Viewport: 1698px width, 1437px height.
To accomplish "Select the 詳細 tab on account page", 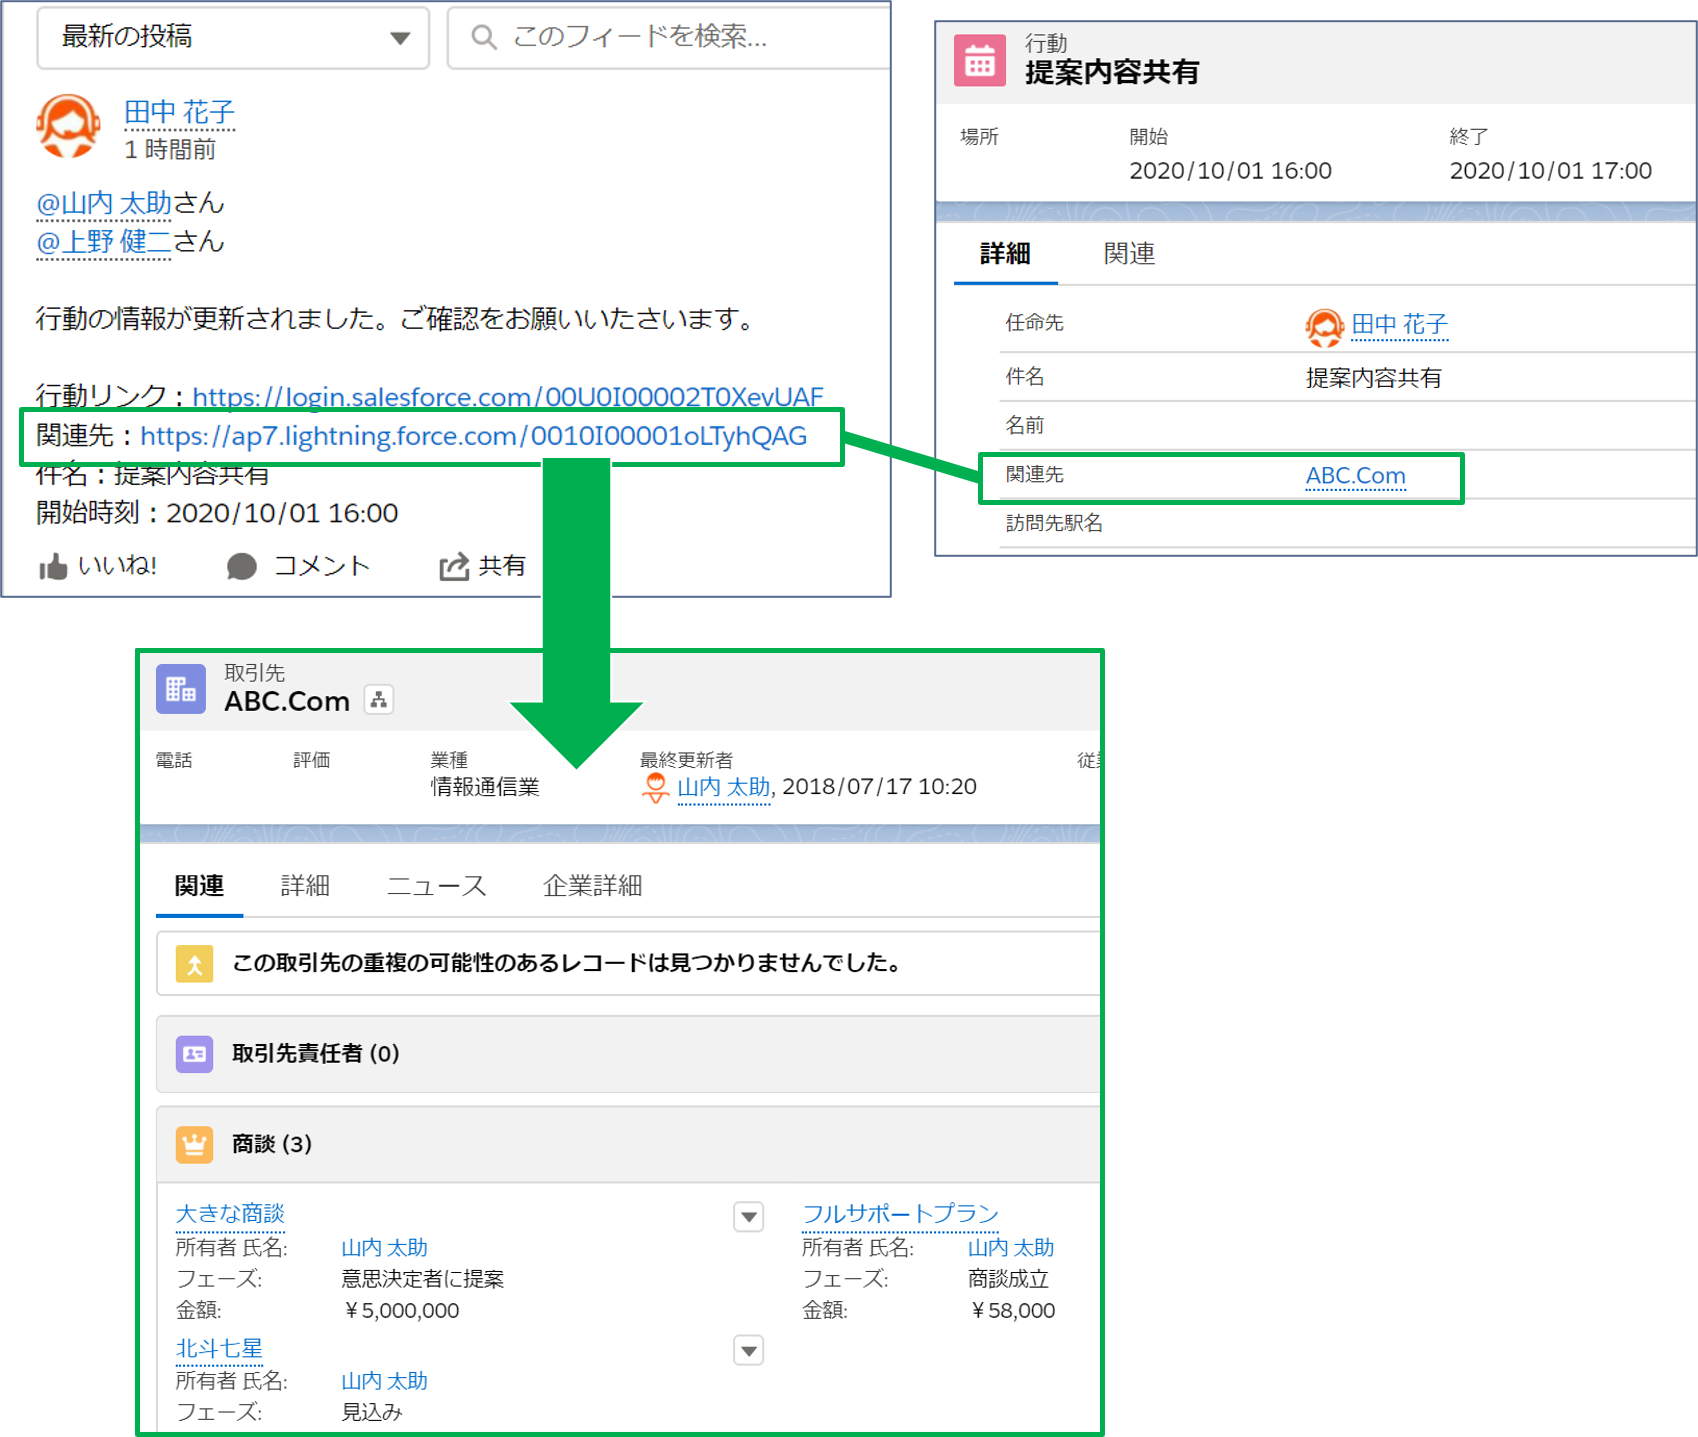I will pos(305,886).
